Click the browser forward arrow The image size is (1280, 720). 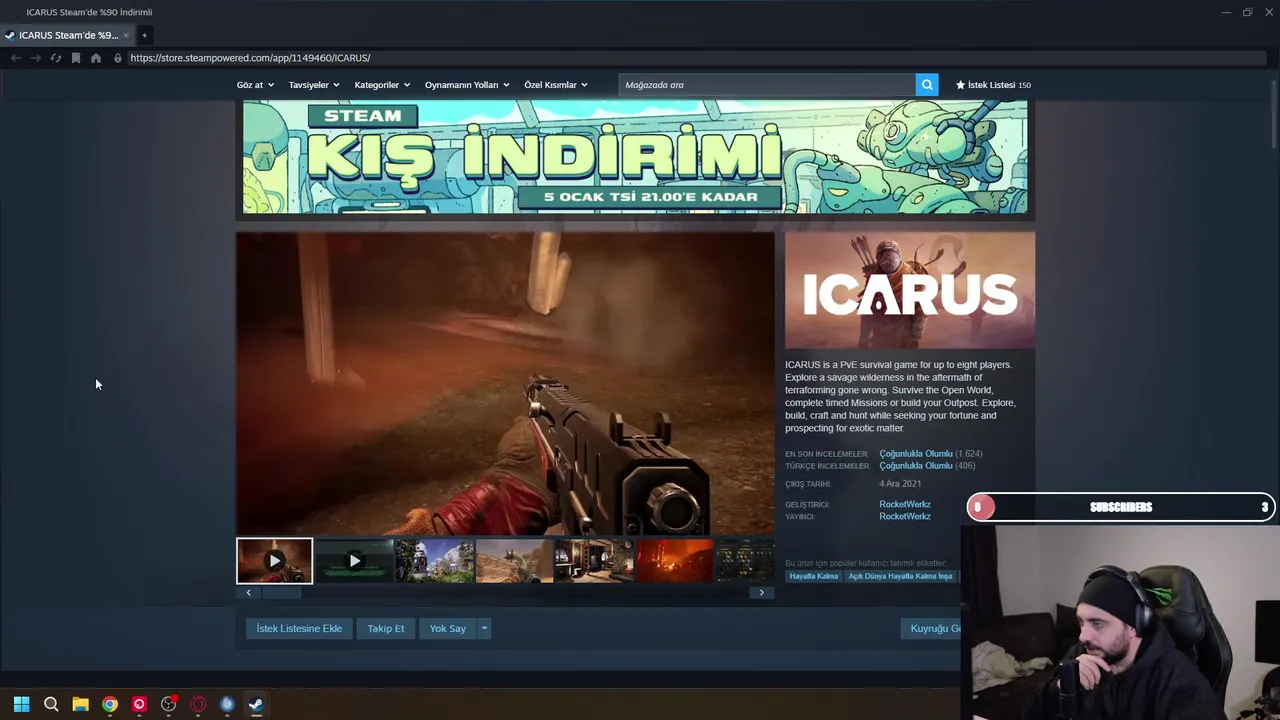tap(36, 58)
